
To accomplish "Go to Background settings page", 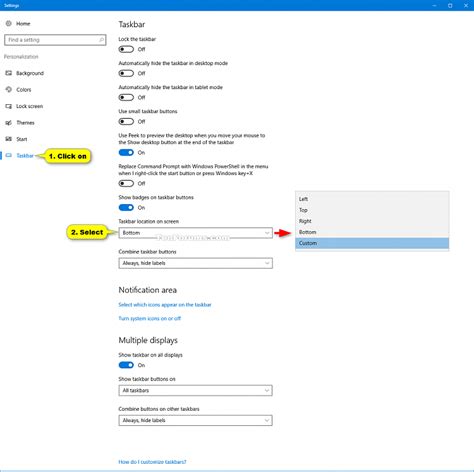I will 30,73.
